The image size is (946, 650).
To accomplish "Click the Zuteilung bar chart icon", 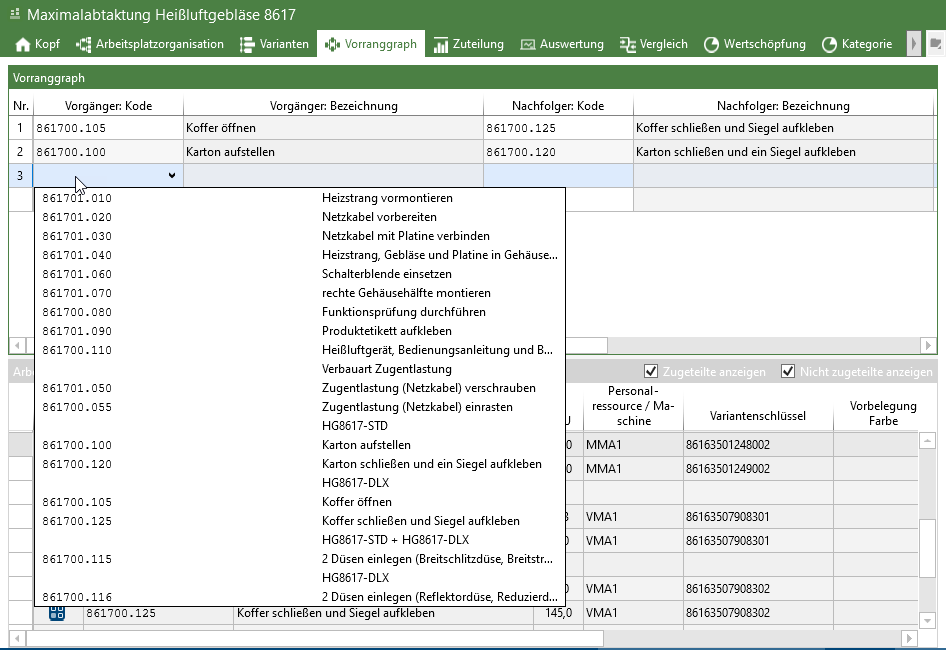I will [x=441, y=45].
